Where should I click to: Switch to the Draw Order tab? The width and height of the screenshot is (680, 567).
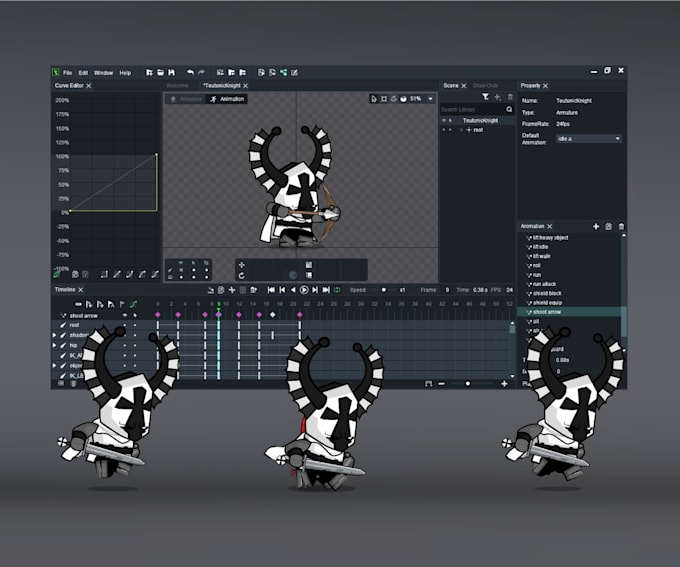pyautogui.click(x=485, y=85)
